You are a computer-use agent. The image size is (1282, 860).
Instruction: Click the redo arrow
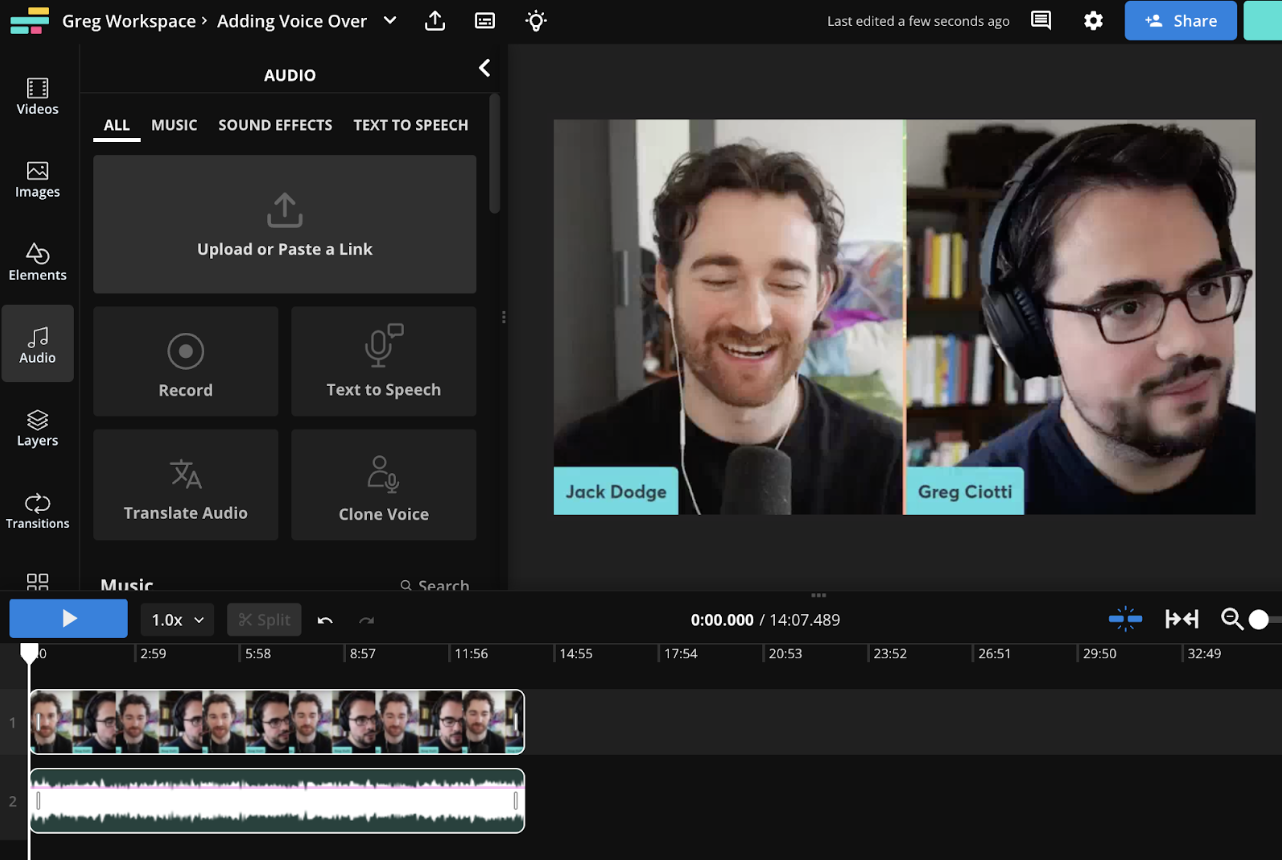coord(367,620)
